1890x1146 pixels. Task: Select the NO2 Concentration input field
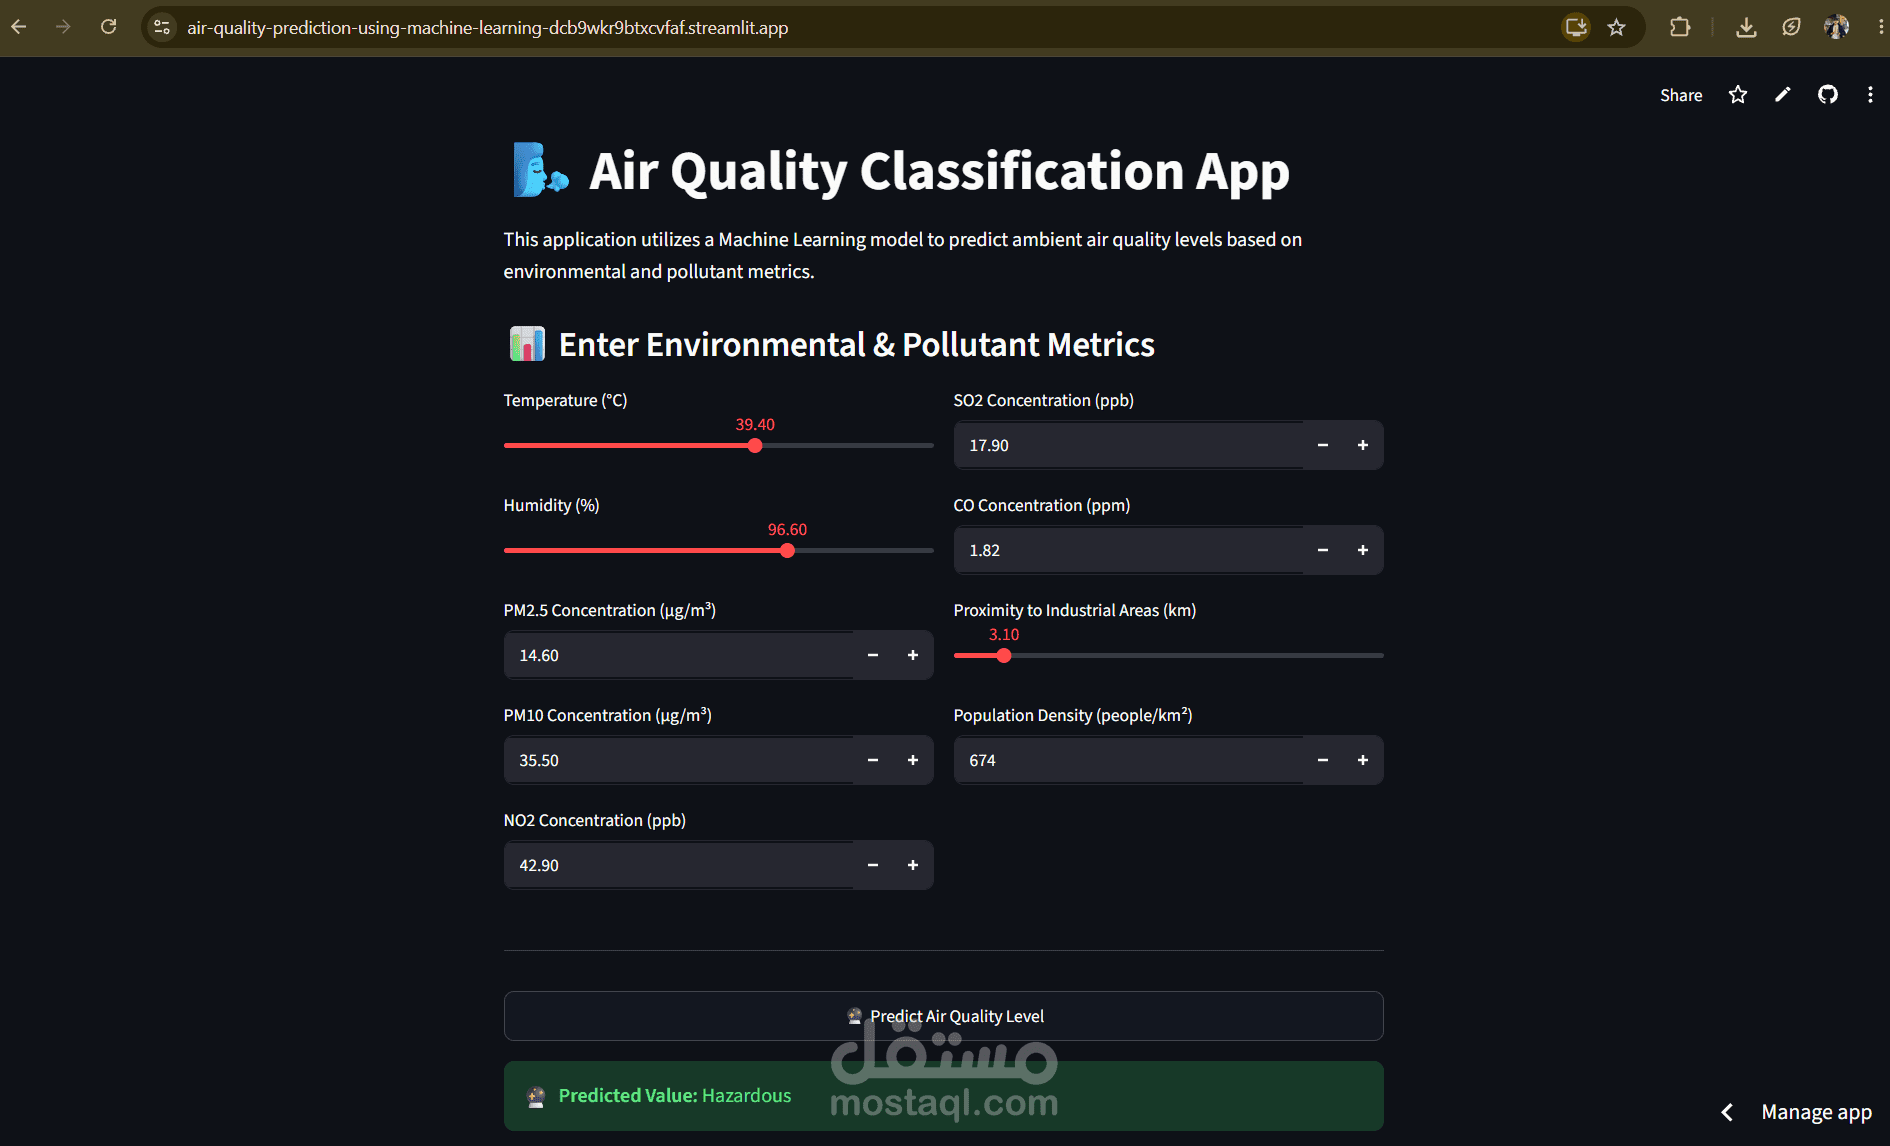[679, 865]
